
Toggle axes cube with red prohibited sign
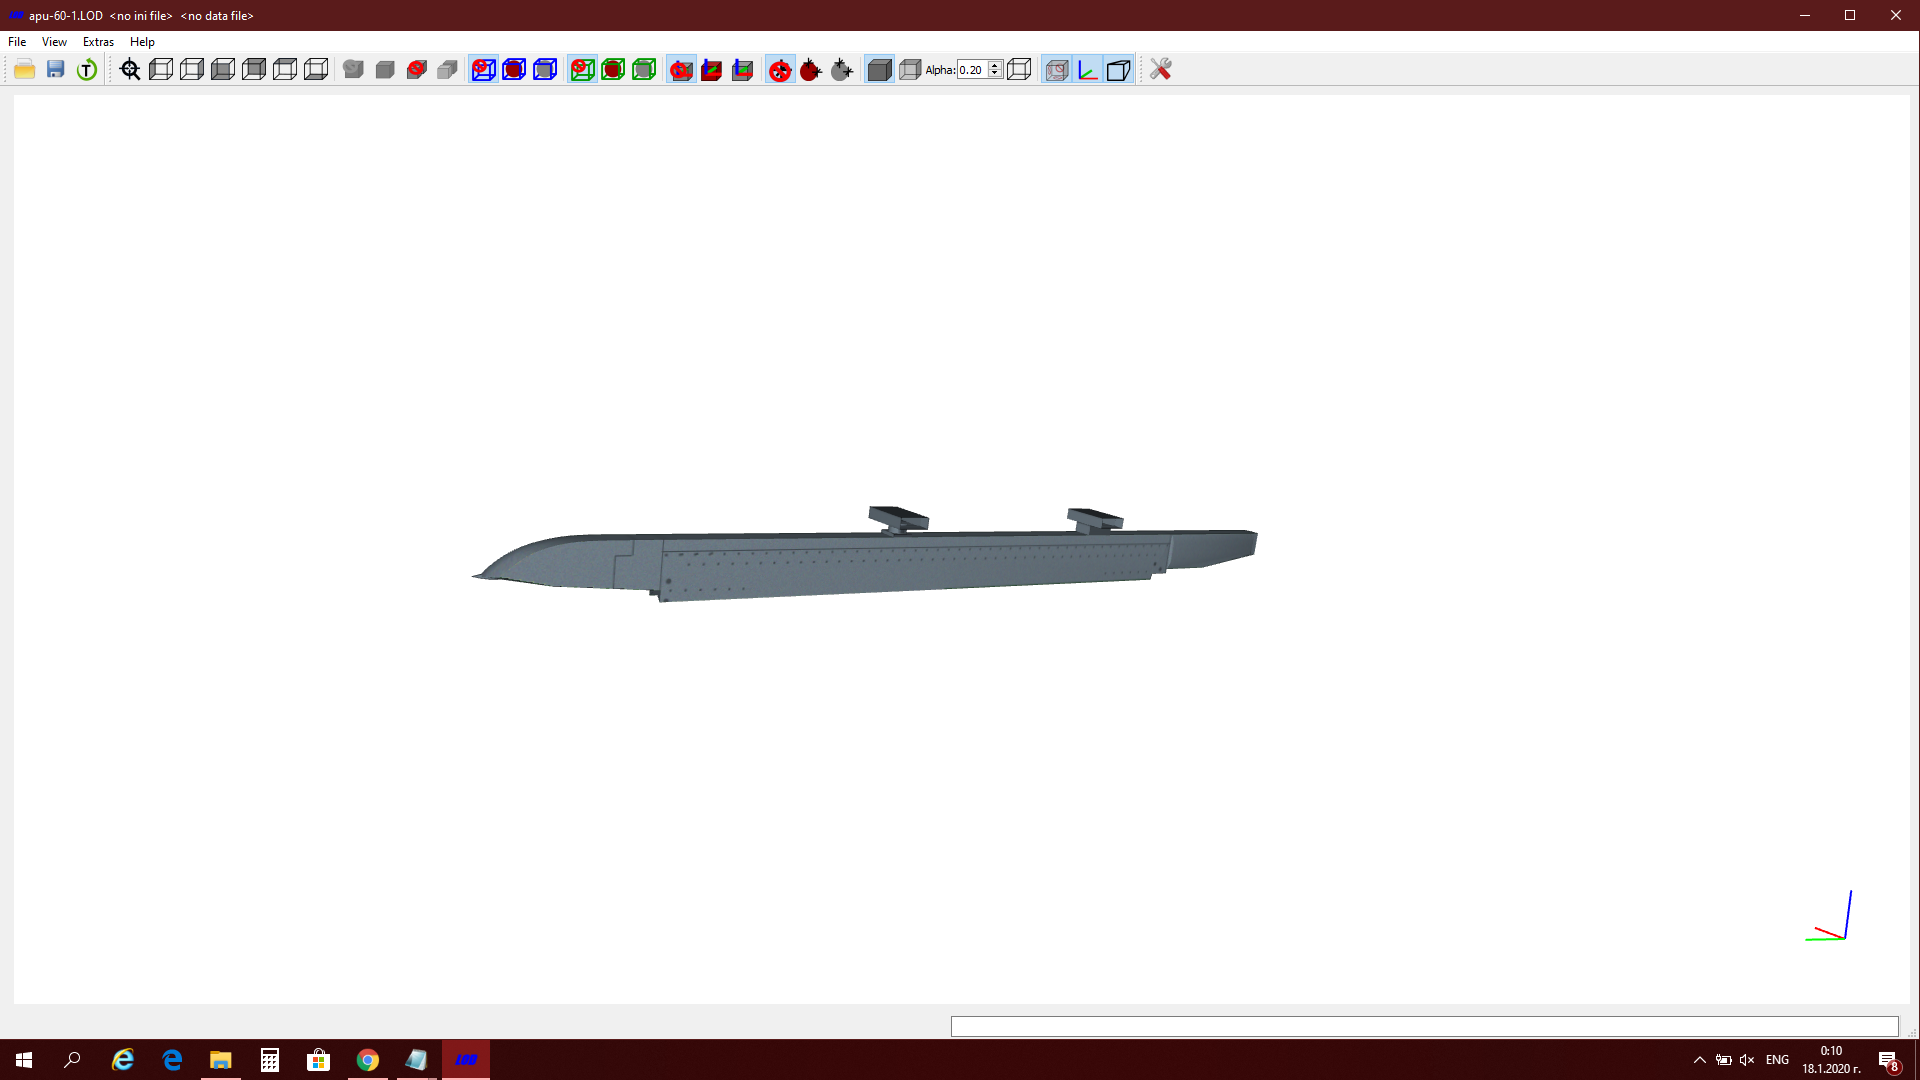681,69
